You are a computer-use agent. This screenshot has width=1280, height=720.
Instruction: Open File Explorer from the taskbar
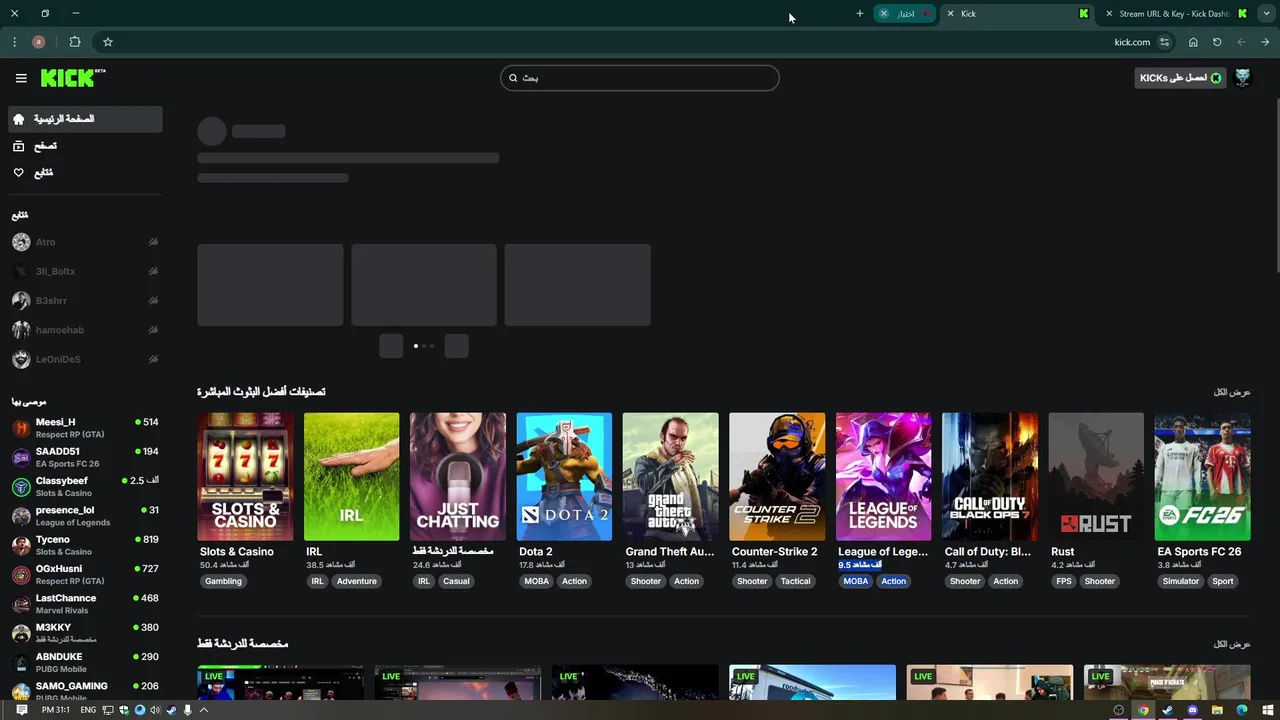tap(1217, 710)
